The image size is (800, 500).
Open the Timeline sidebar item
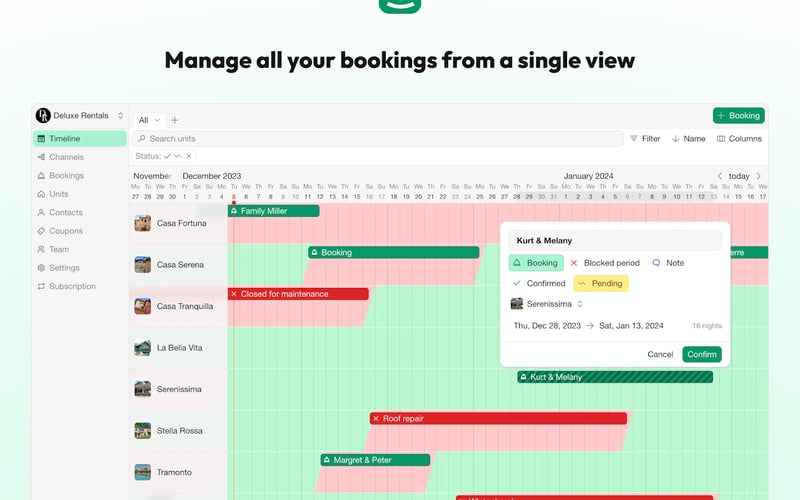coord(80,139)
